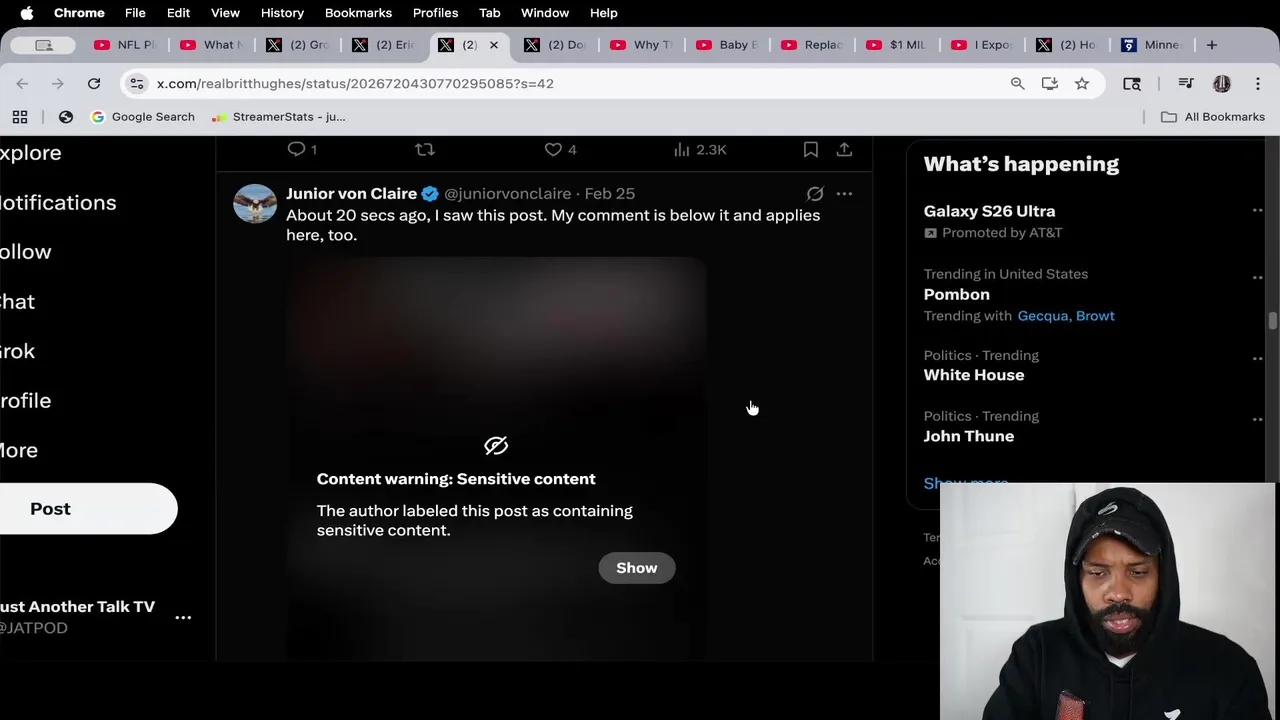Image resolution: width=1280 pixels, height=720 pixels.
Task: Open the John Thune trending topic
Action: [x=969, y=436]
